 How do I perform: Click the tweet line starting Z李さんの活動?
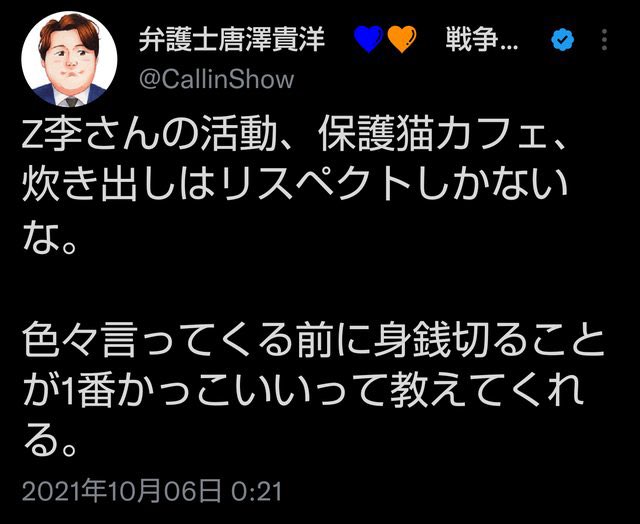tap(295, 135)
